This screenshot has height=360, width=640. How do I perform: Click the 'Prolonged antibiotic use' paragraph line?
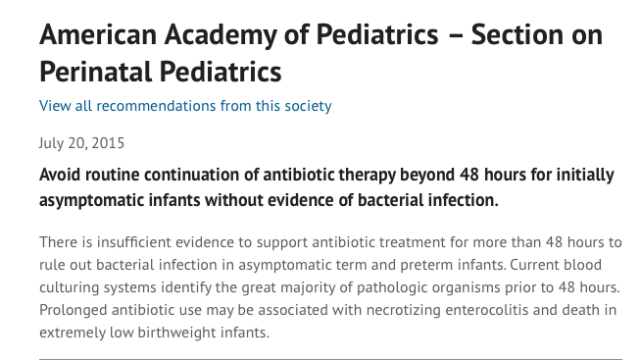[328, 310]
